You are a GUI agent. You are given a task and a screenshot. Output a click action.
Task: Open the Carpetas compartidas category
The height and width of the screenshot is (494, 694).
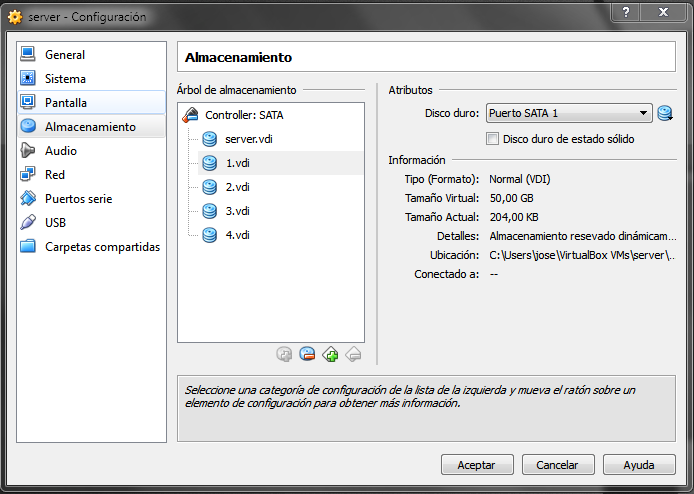coord(91,247)
